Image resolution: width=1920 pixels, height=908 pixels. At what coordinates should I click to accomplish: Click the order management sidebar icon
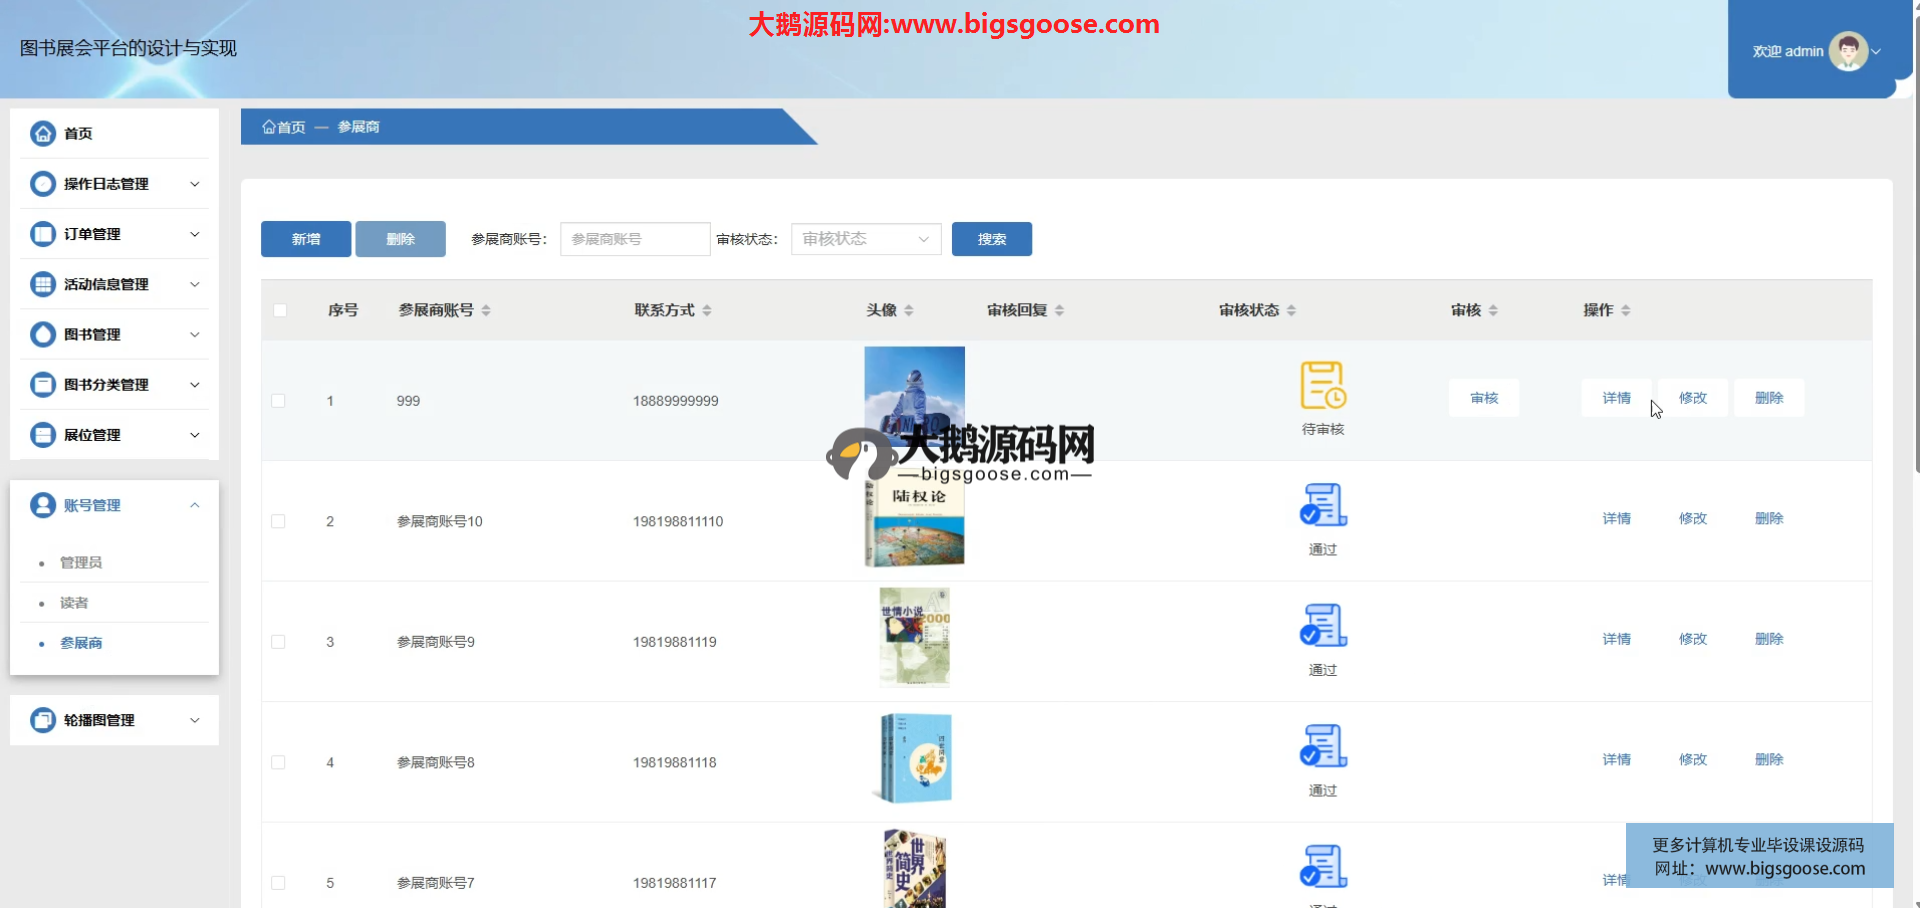click(x=43, y=234)
